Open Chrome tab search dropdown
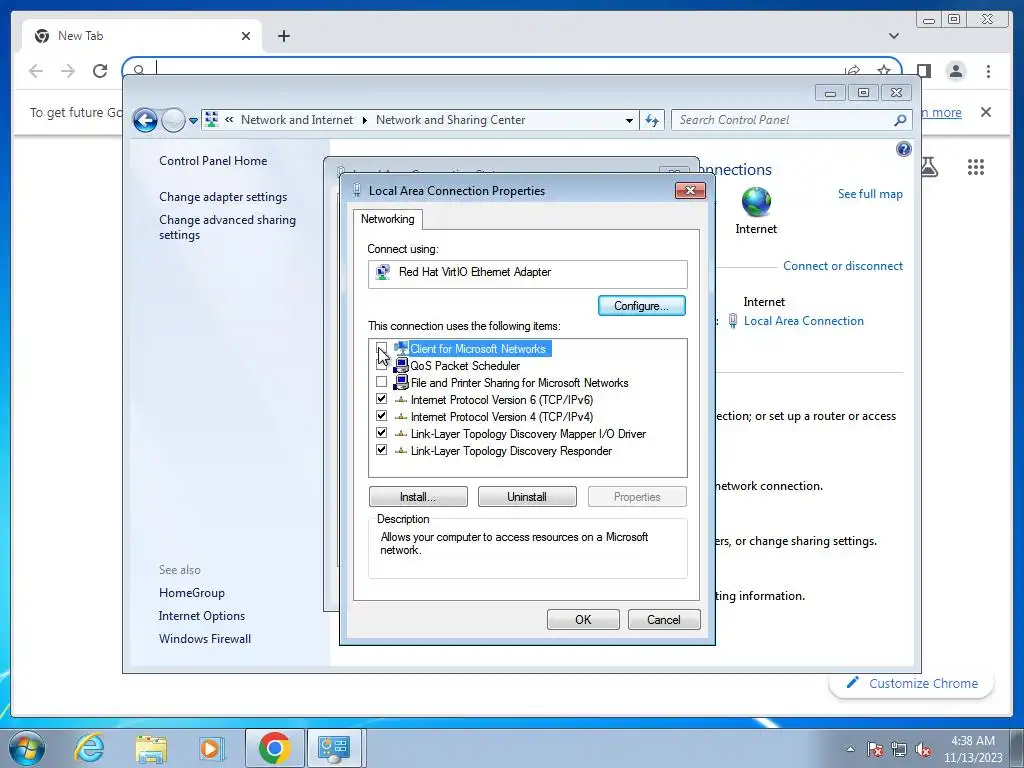Screen dimensions: 1024x768 click(x=894, y=36)
